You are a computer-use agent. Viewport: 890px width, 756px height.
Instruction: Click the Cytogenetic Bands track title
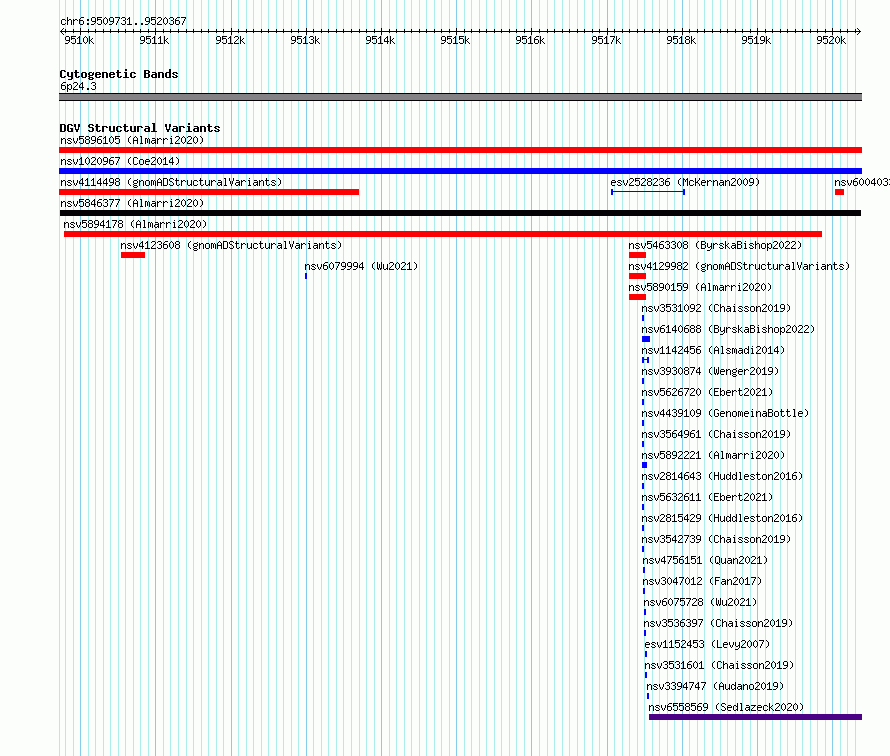[119, 74]
